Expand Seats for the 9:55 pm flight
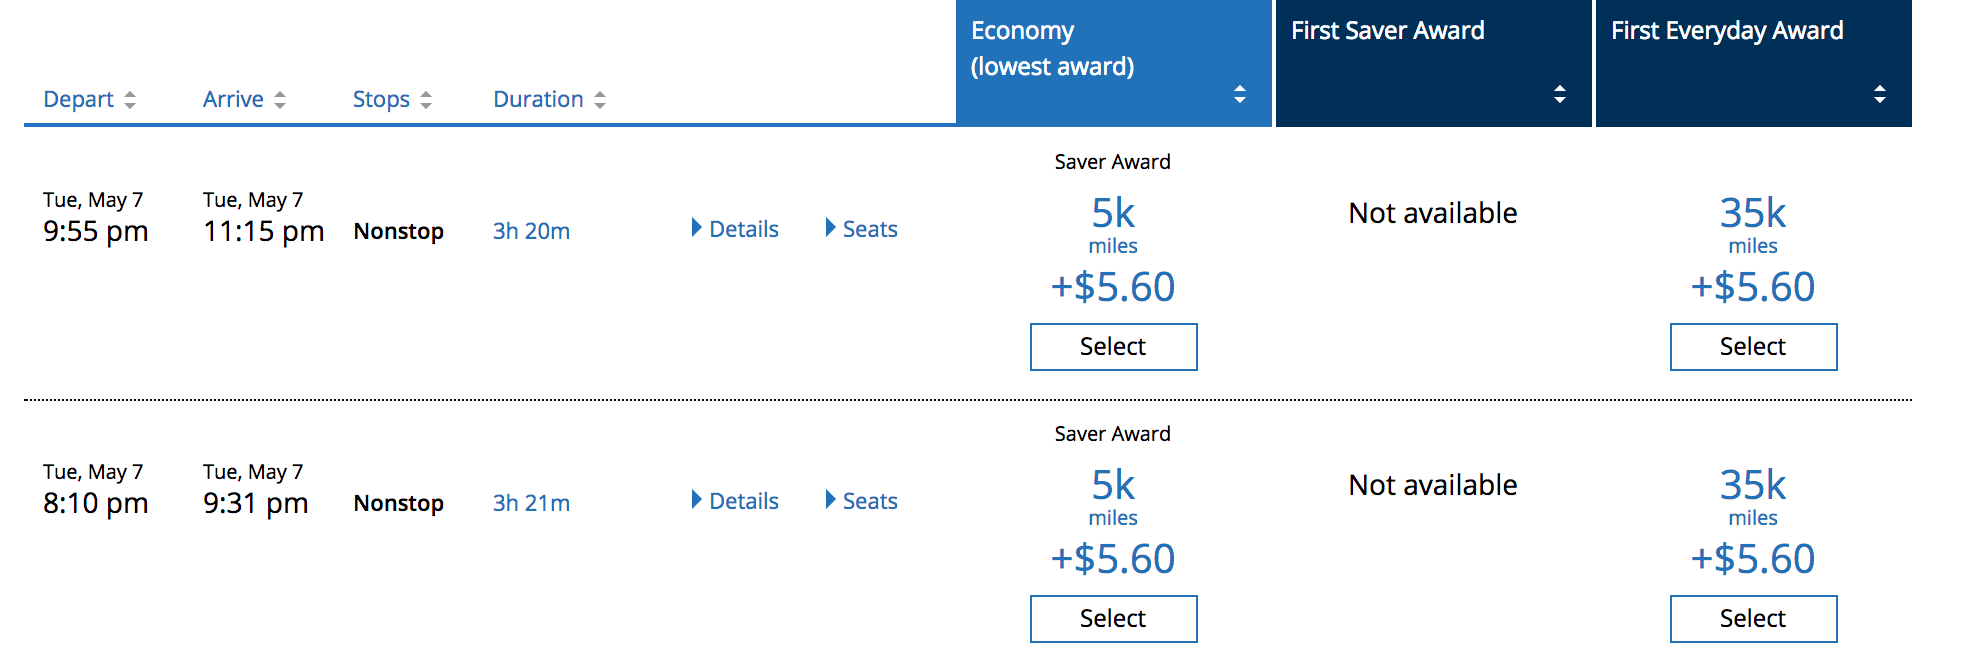 pyautogui.click(x=871, y=228)
